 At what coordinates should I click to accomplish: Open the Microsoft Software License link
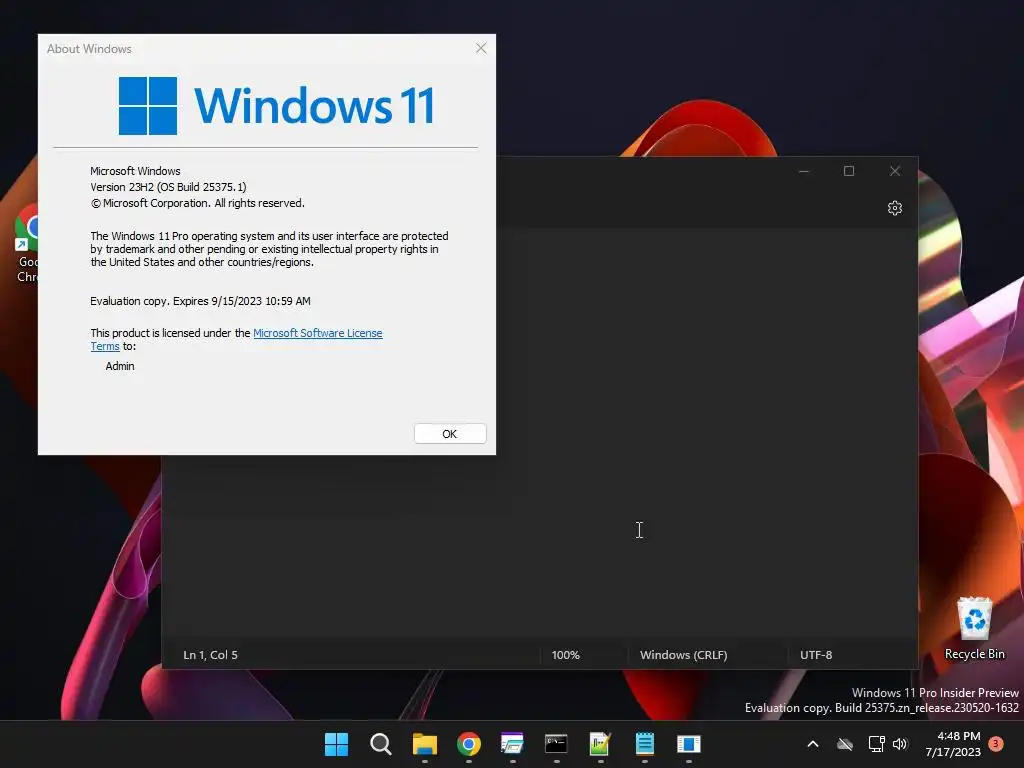317,333
